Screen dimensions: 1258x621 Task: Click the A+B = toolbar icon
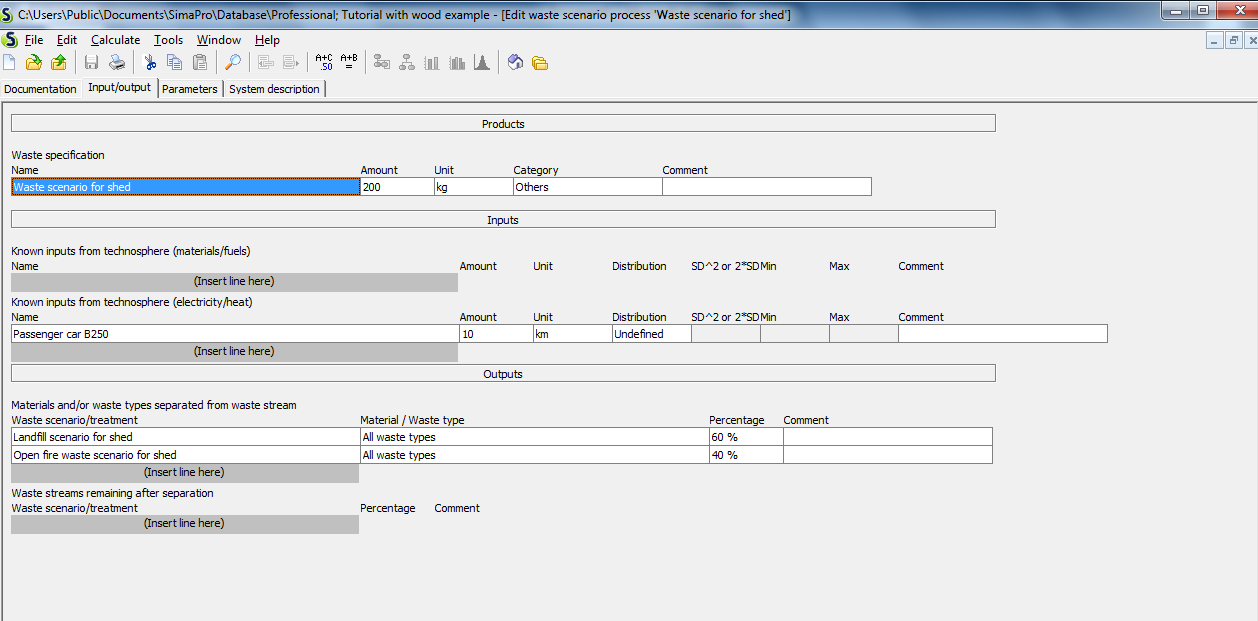349,63
